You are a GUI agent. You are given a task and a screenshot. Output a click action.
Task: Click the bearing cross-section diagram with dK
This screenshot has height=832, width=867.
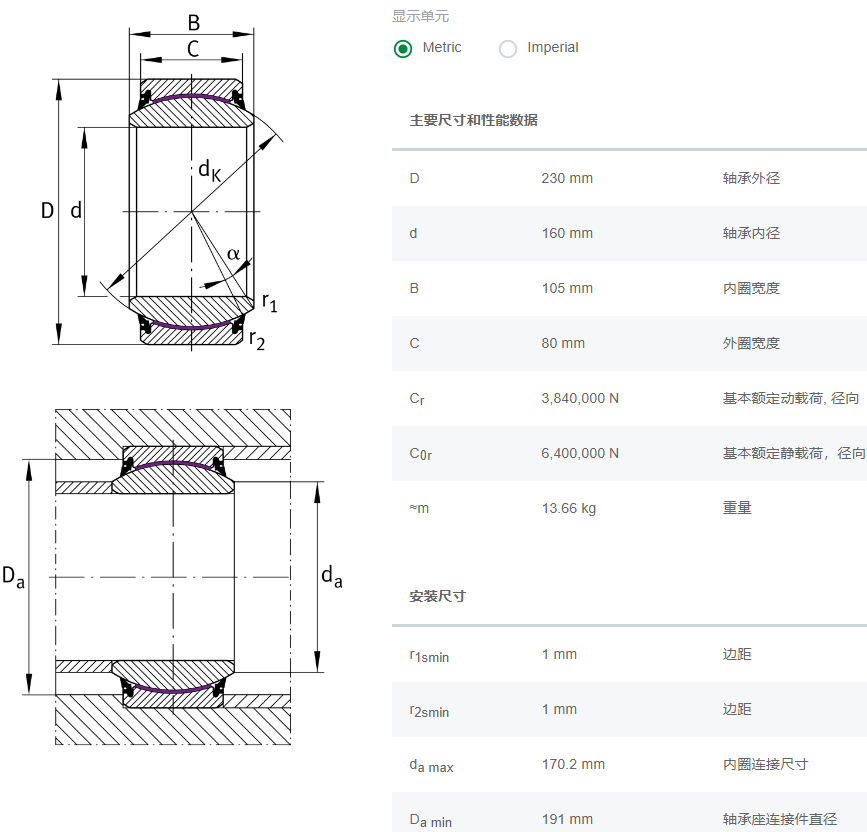[163, 184]
